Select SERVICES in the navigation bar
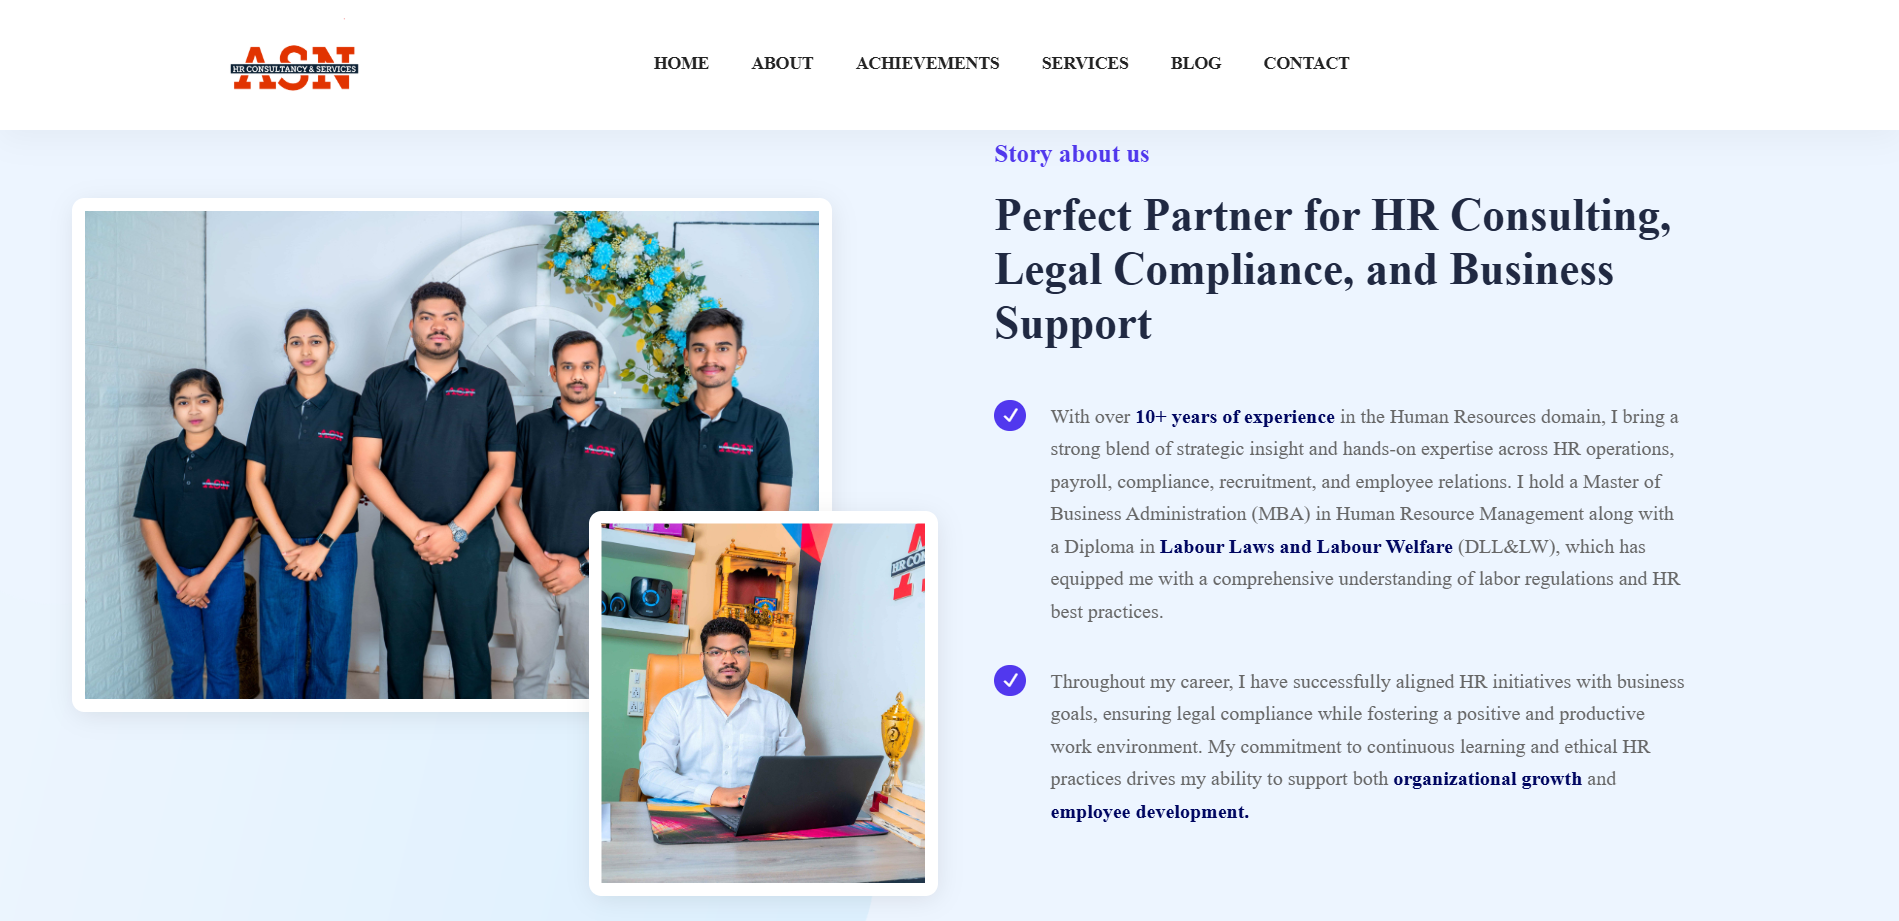Screen dimensions: 1899x921 coord(1085,63)
